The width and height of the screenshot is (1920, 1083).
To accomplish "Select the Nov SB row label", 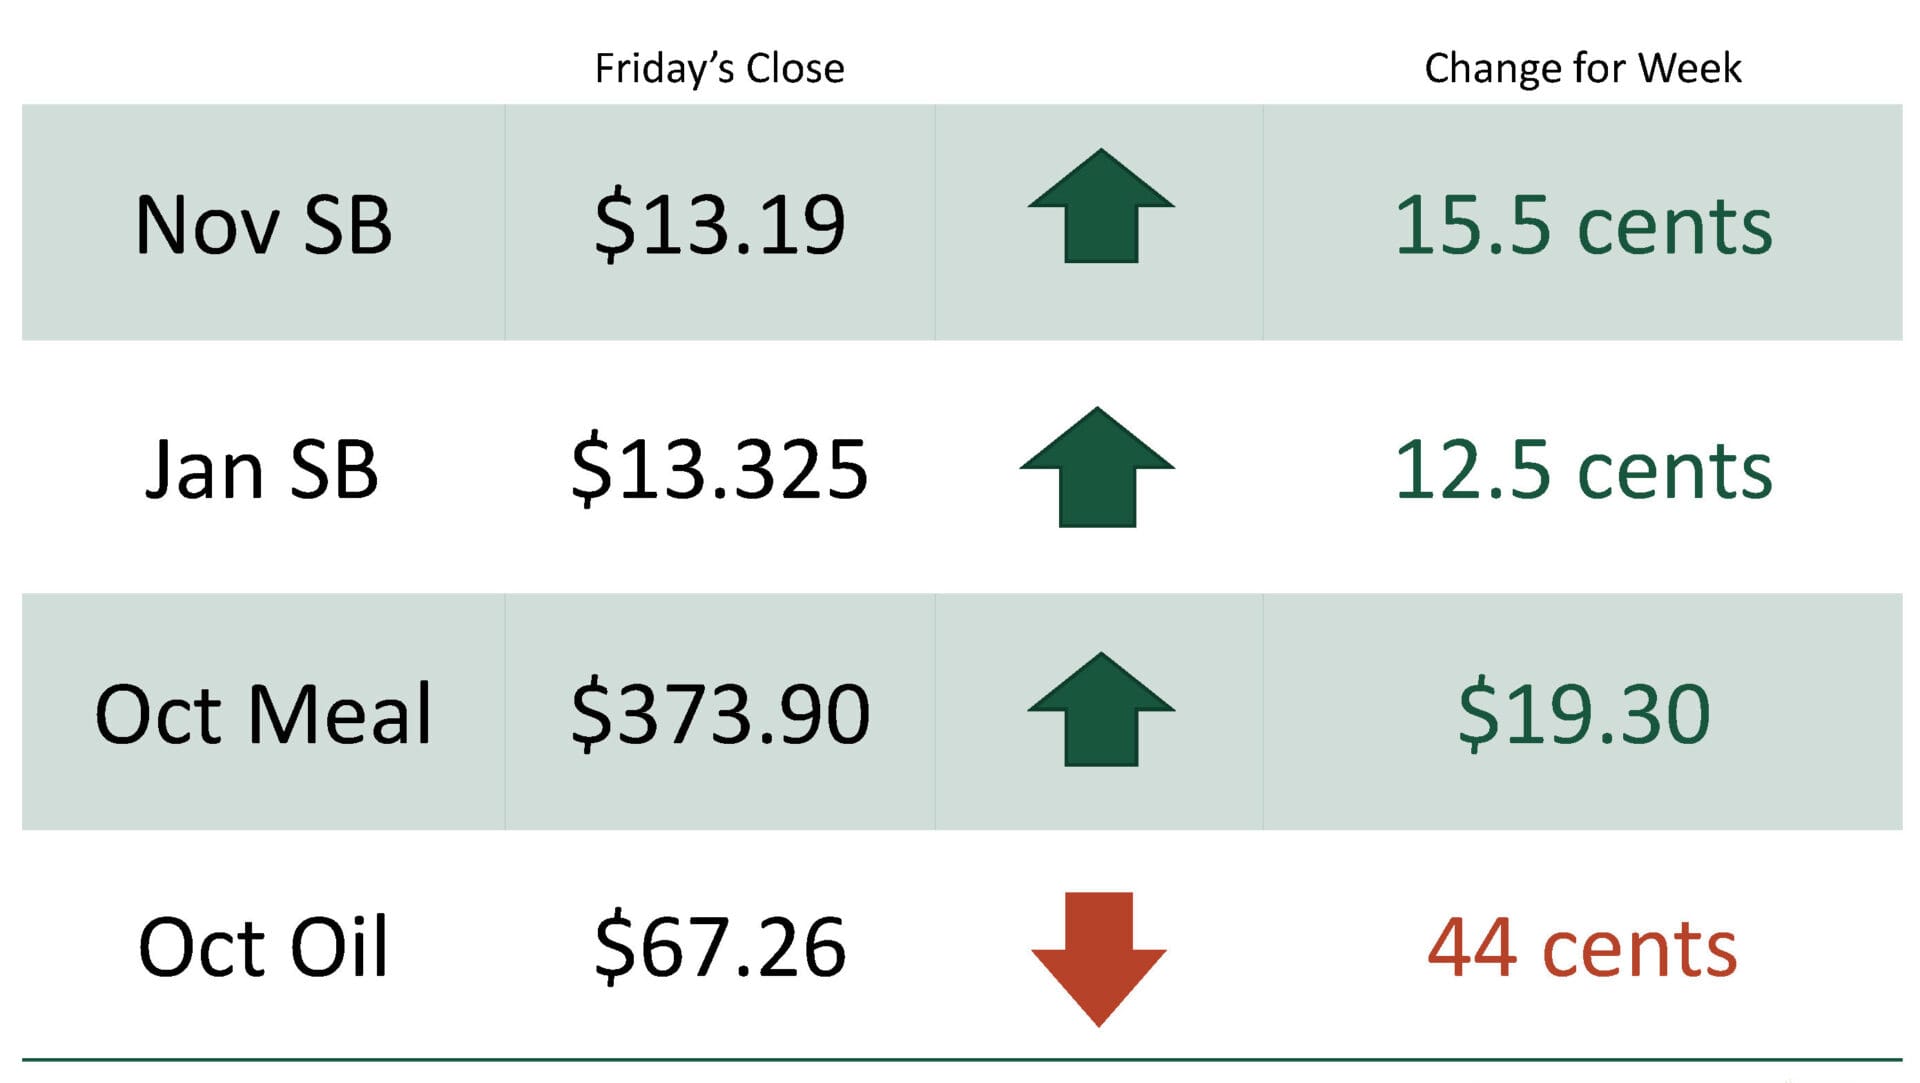I will (264, 225).
